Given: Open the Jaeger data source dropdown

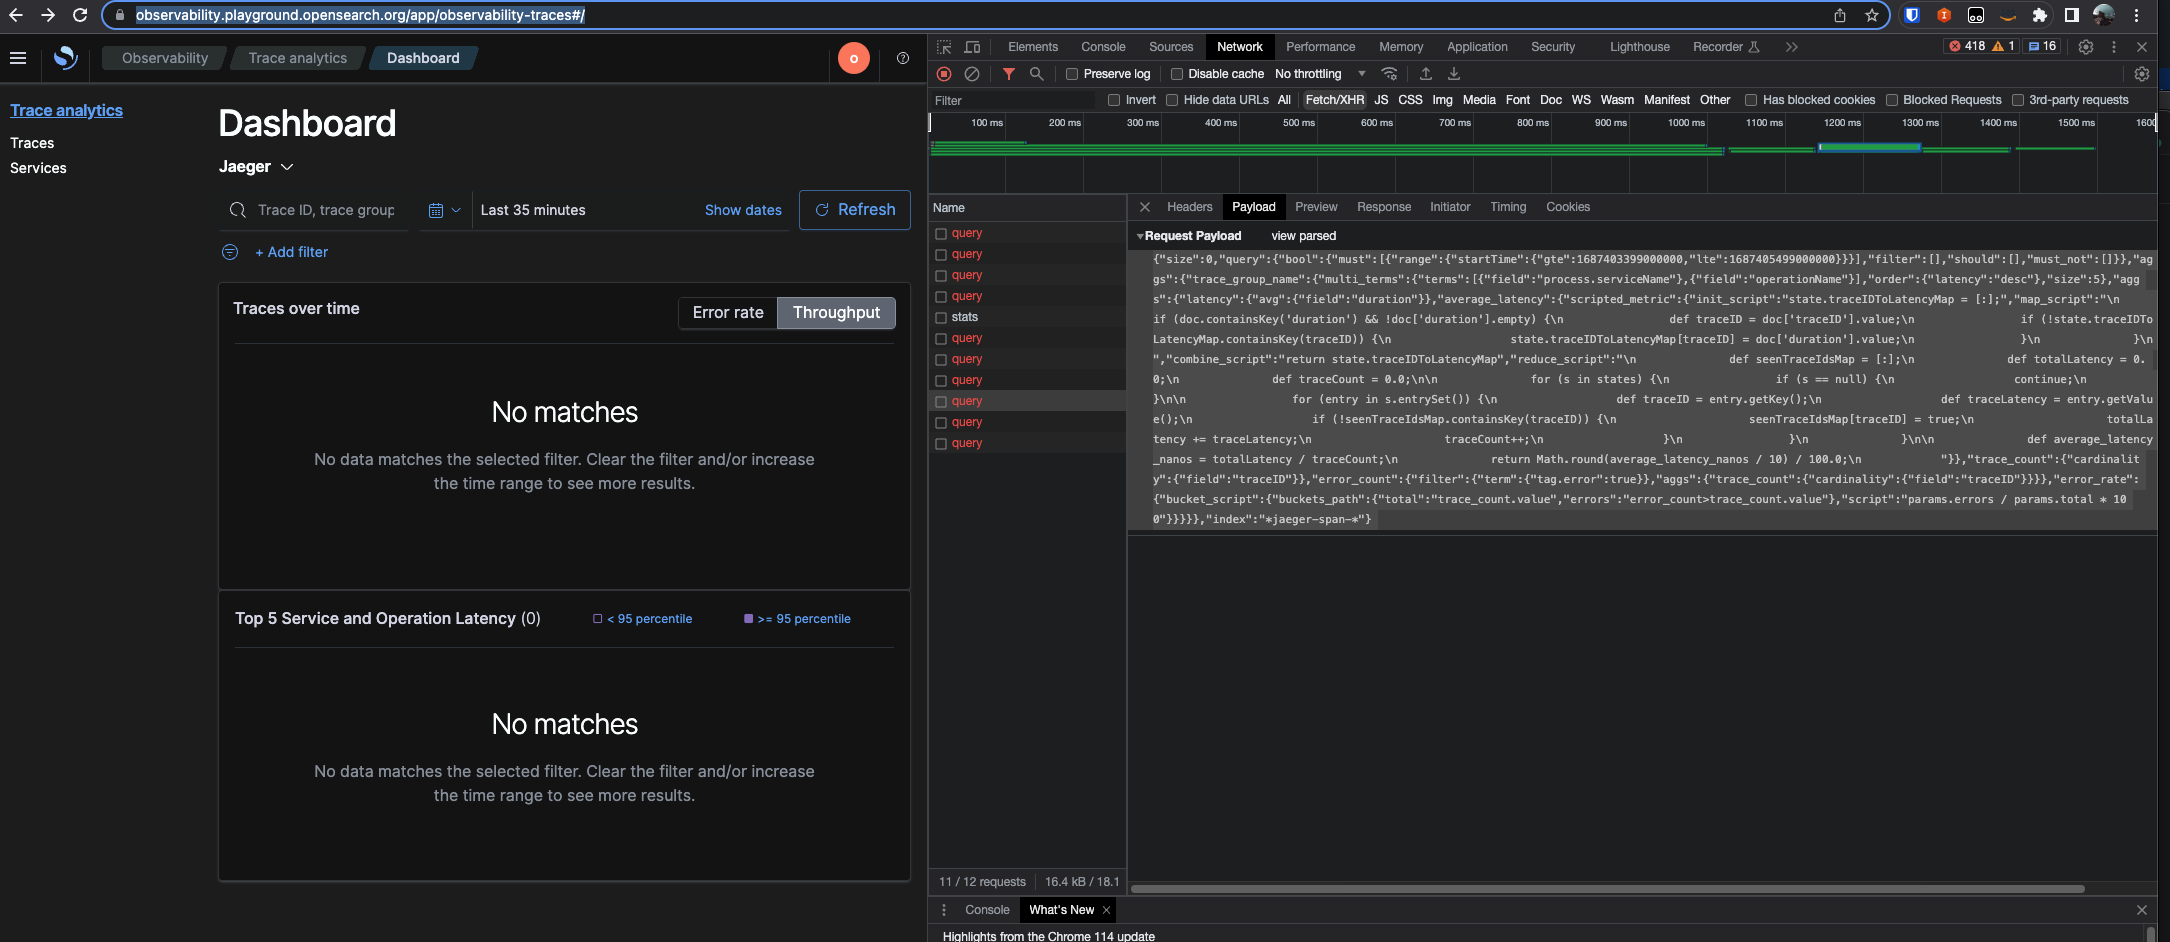Looking at the screenshot, I should 256,166.
